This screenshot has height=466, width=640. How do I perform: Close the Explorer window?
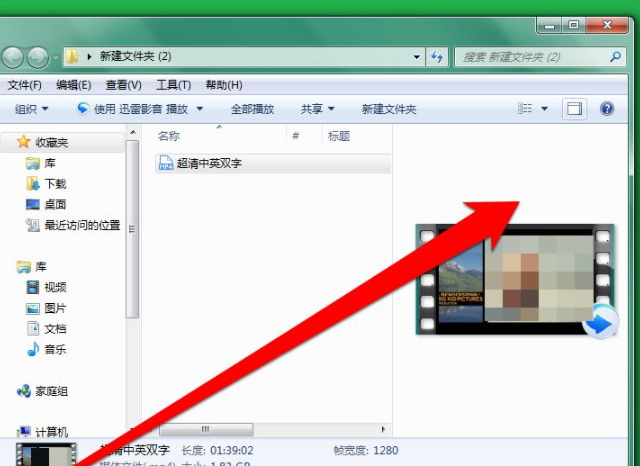pos(607,25)
